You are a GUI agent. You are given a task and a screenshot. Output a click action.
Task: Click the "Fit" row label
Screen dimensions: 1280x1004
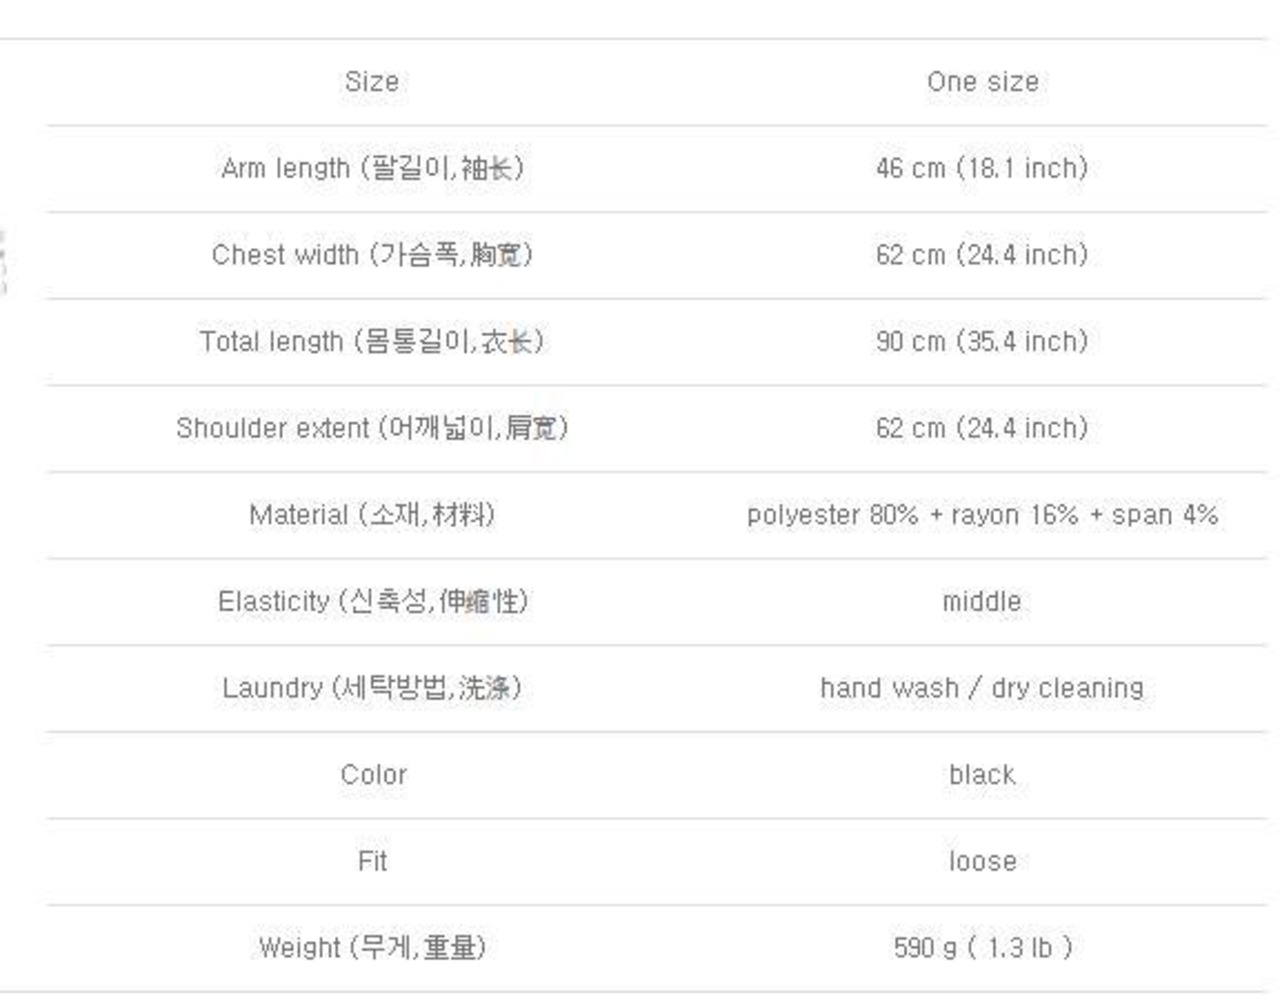coord(372,861)
